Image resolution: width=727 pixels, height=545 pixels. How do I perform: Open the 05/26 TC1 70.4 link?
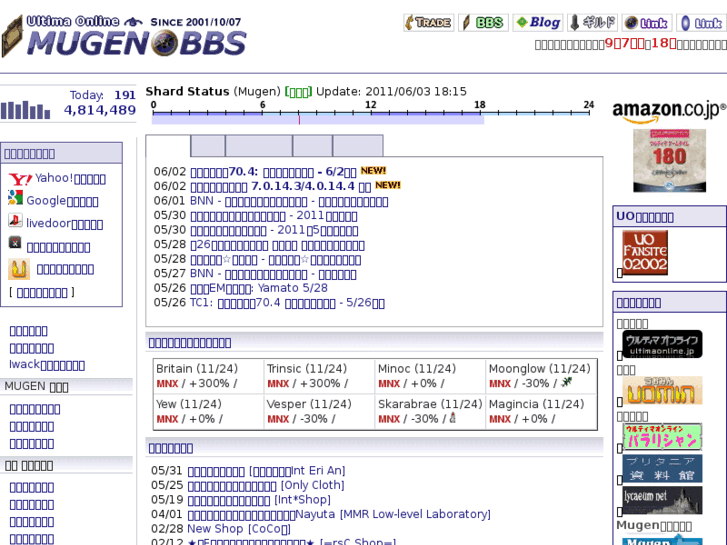point(287,303)
